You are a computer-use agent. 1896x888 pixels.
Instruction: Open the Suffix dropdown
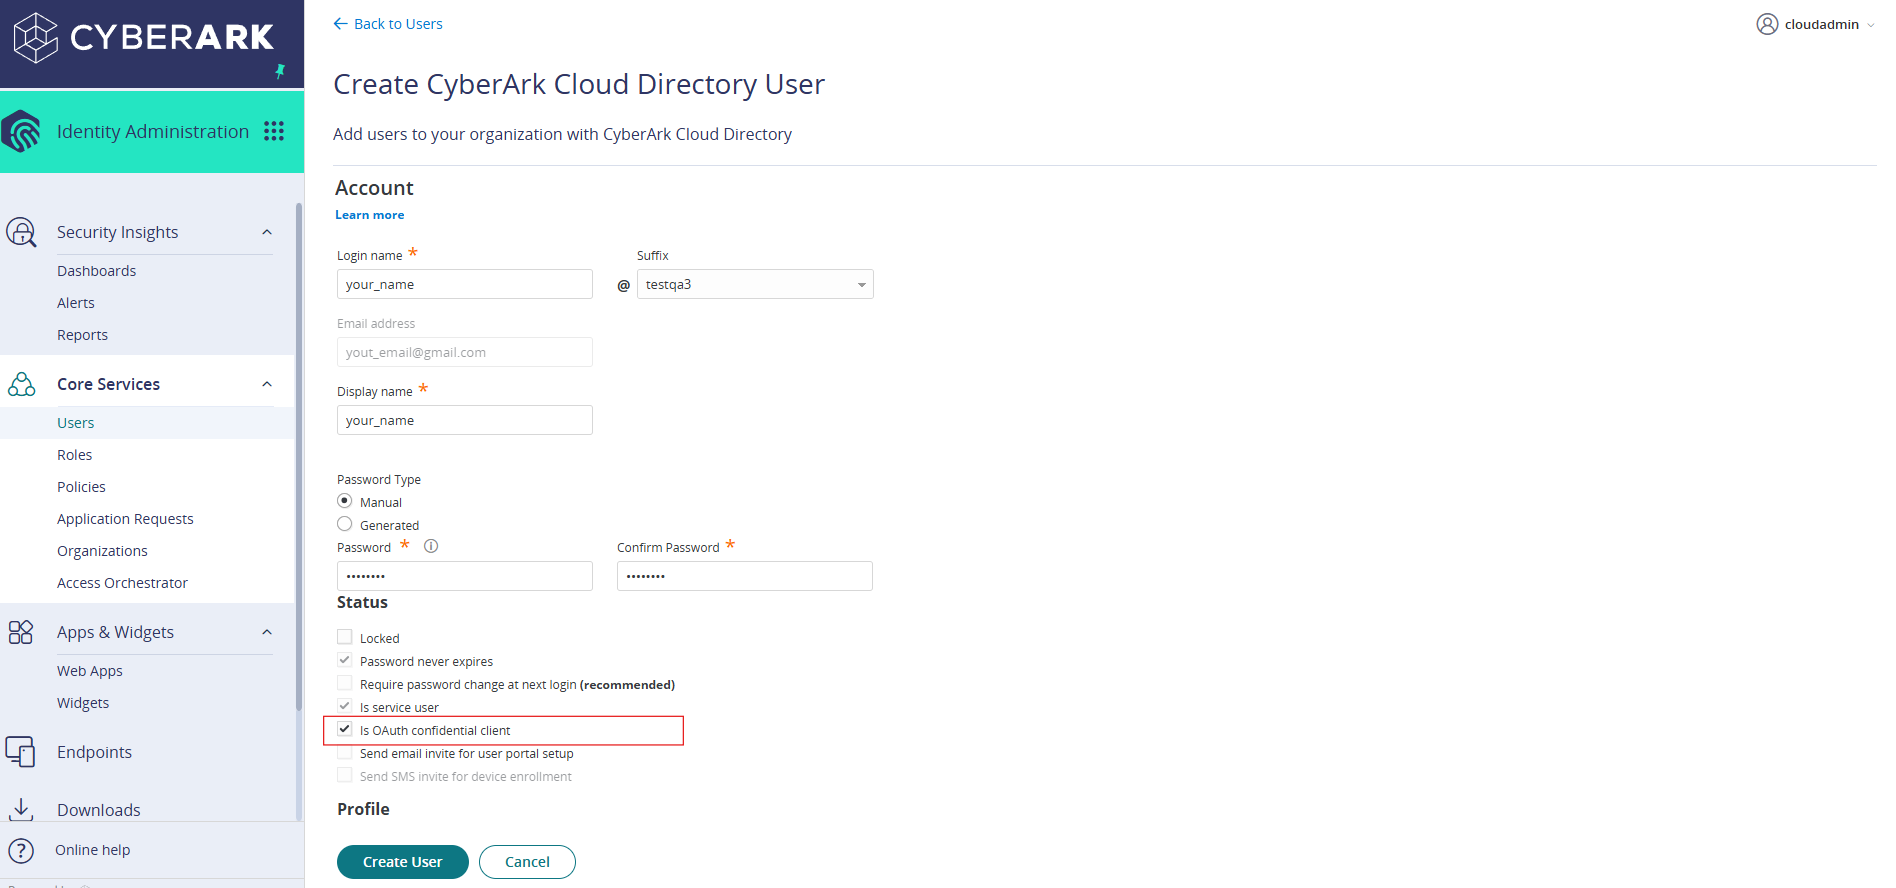755,284
